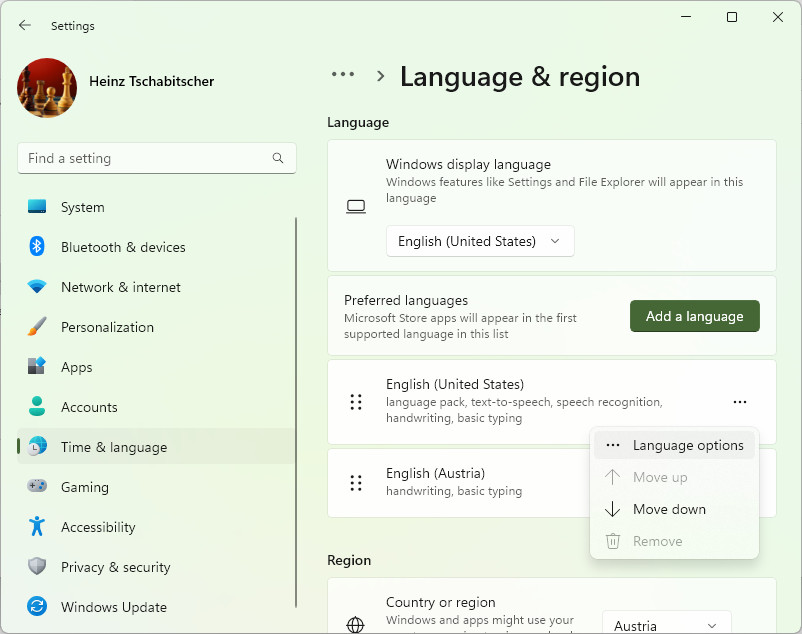802x634 pixels.
Task: Click the System monitor icon
Action: (x=37, y=207)
